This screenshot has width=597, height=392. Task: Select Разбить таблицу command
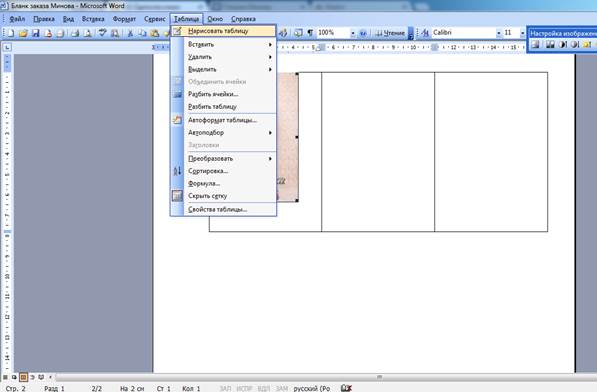coord(223,107)
